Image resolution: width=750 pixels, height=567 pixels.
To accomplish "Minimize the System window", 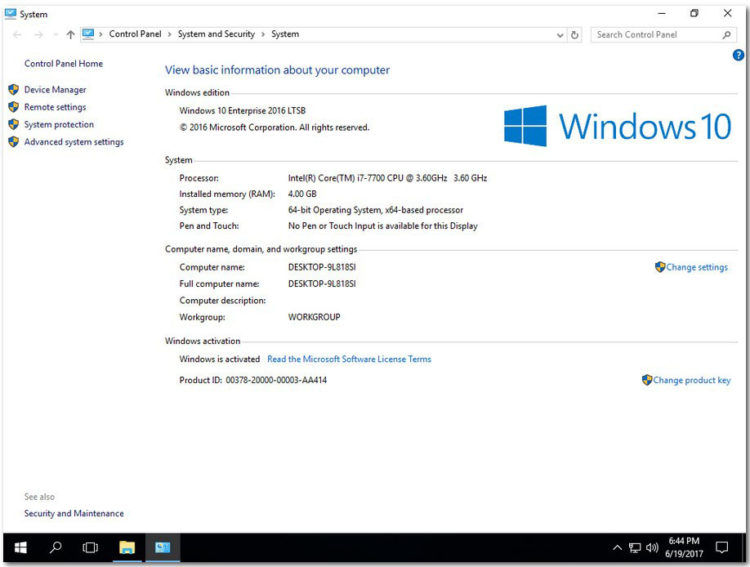I will [662, 14].
